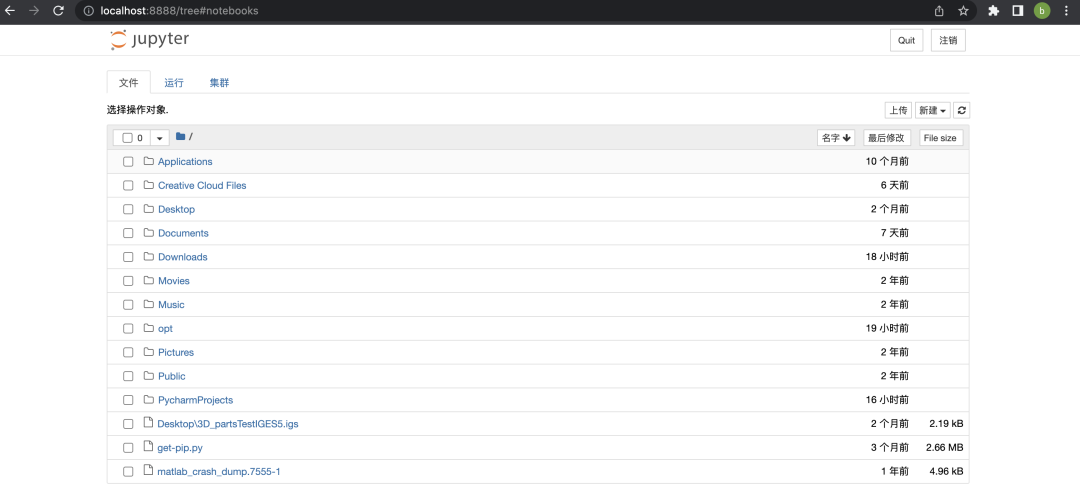The image size is (1080, 489).
Task: Check the box next to Downloads folder
Action: (x=128, y=257)
